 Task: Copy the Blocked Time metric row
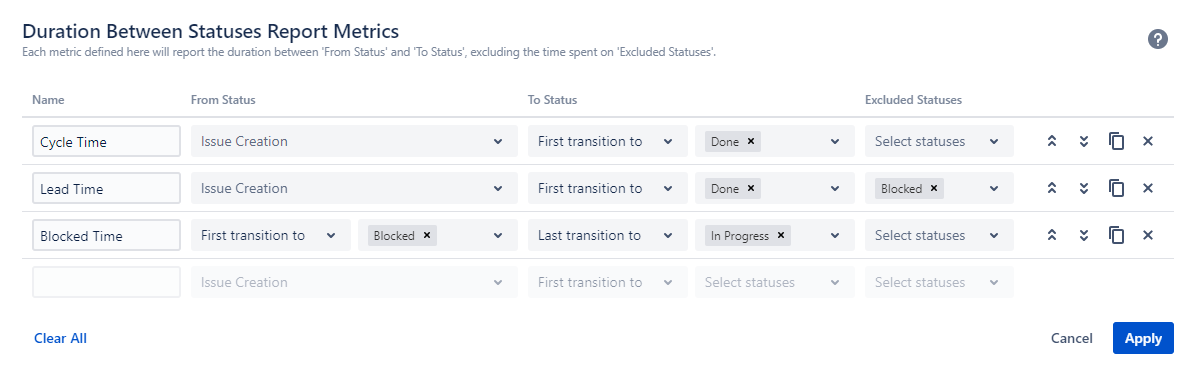1116,236
